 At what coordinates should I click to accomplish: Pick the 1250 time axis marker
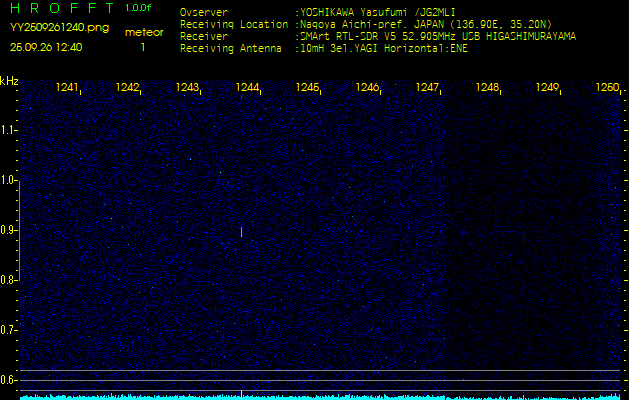(607, 88)
